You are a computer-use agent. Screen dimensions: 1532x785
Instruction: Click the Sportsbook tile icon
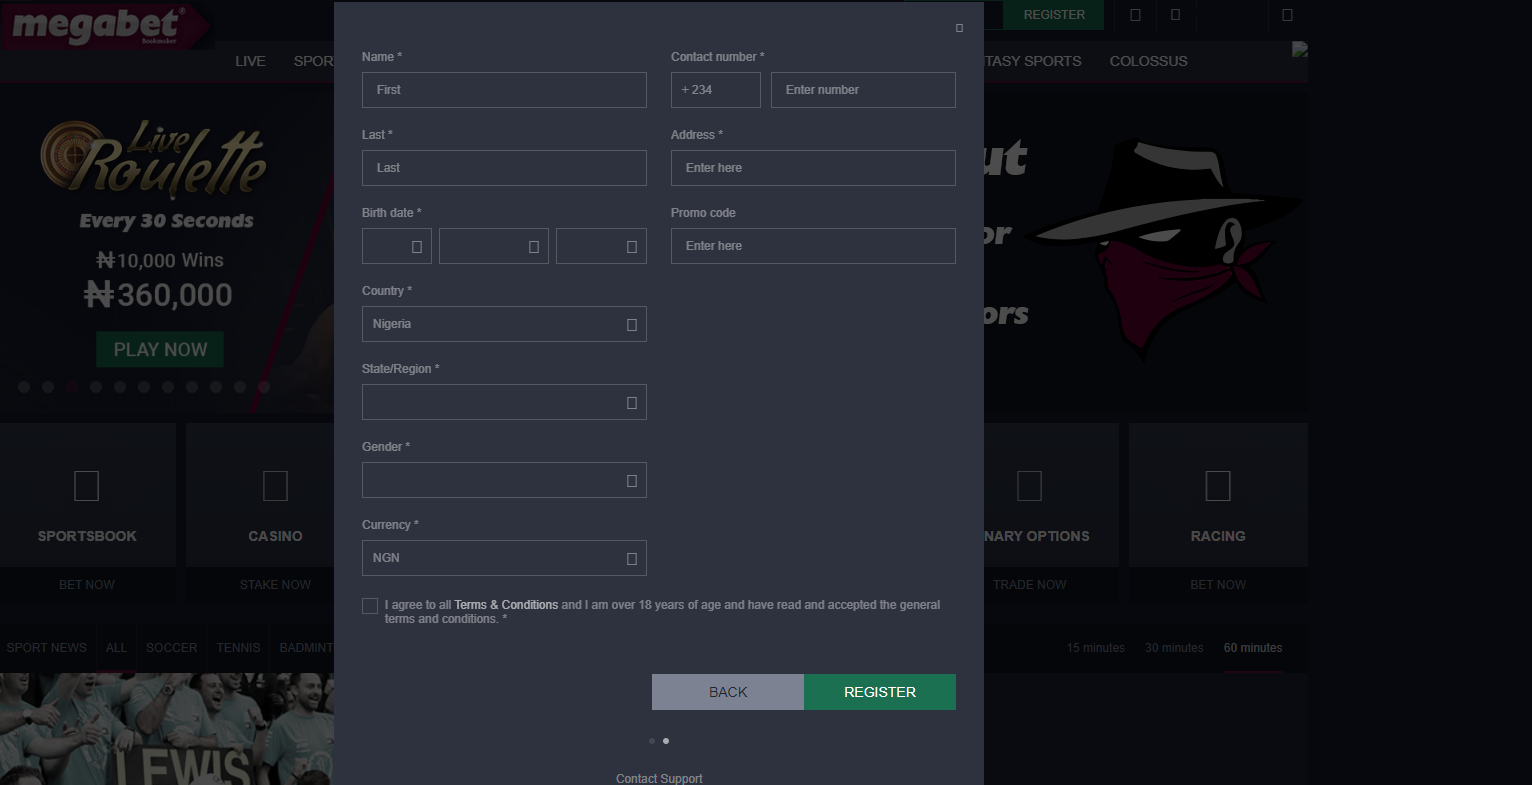click(x=86, y=486)
